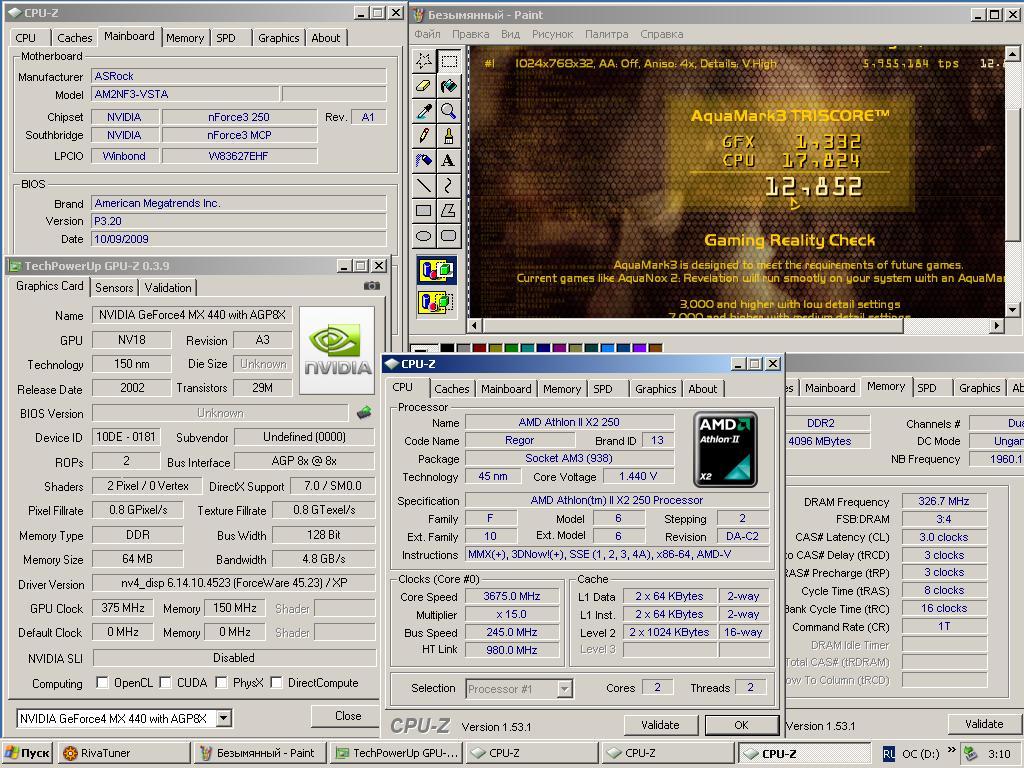This screenshot has width=1024, height=768.
Task: Click the NVIDIA logo in GPU-Z
Action: pos(337,350)
